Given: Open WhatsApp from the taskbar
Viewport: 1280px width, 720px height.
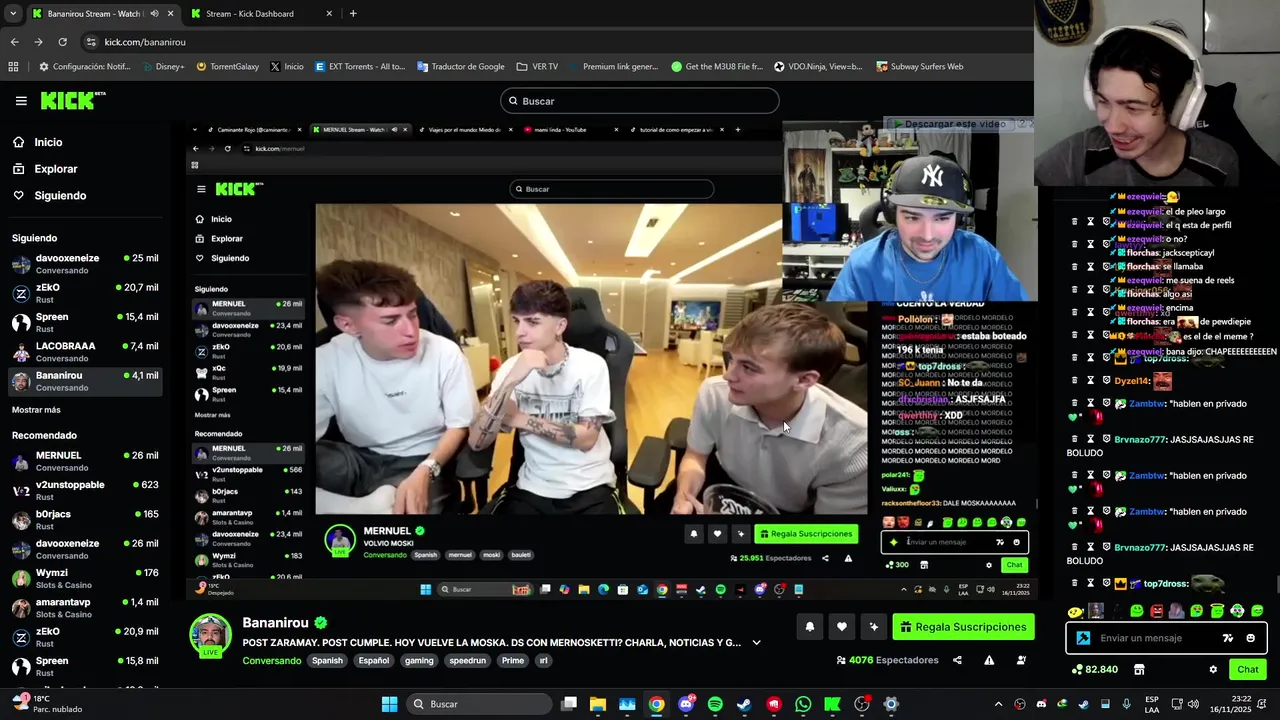Looking at the screenshot, I should (x=803, y=704).
